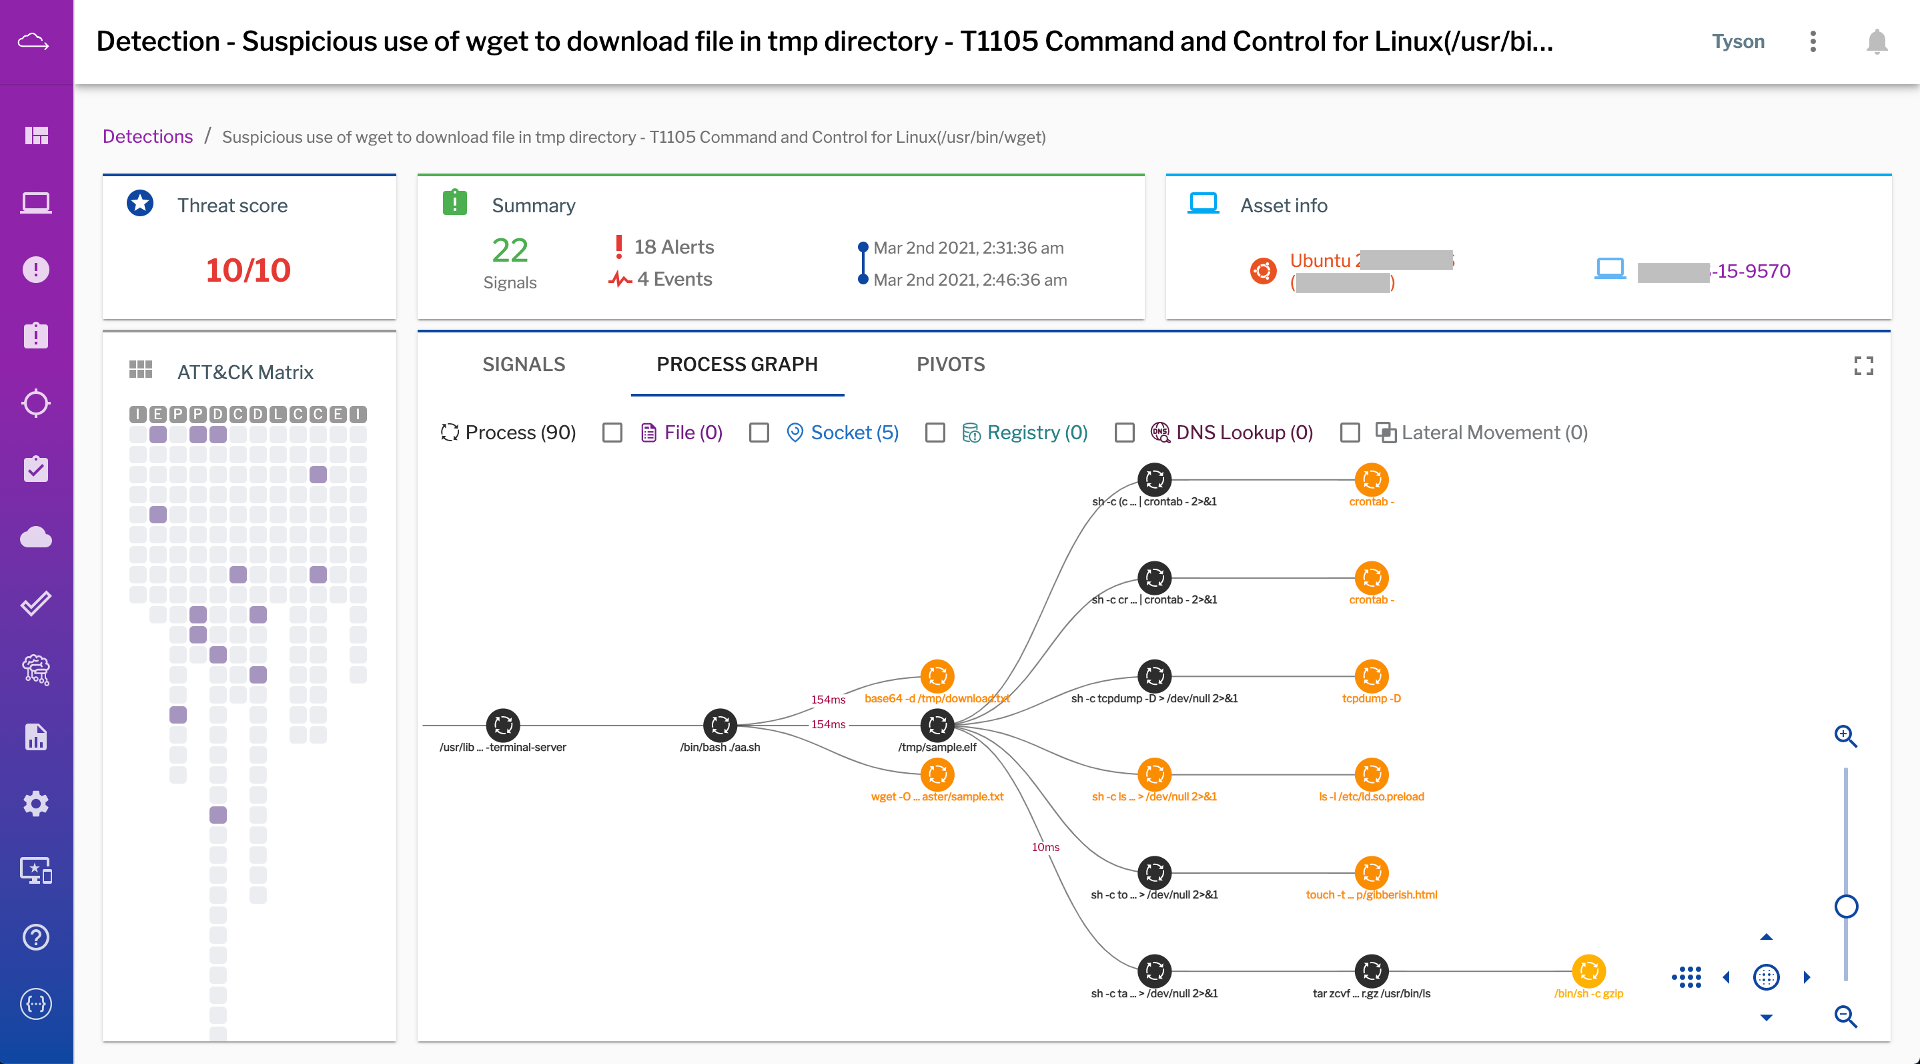This screenshot has height=1064, width=1920.
Task: Go back via the Detections breadcrumb link
Action: pos(148,136)
